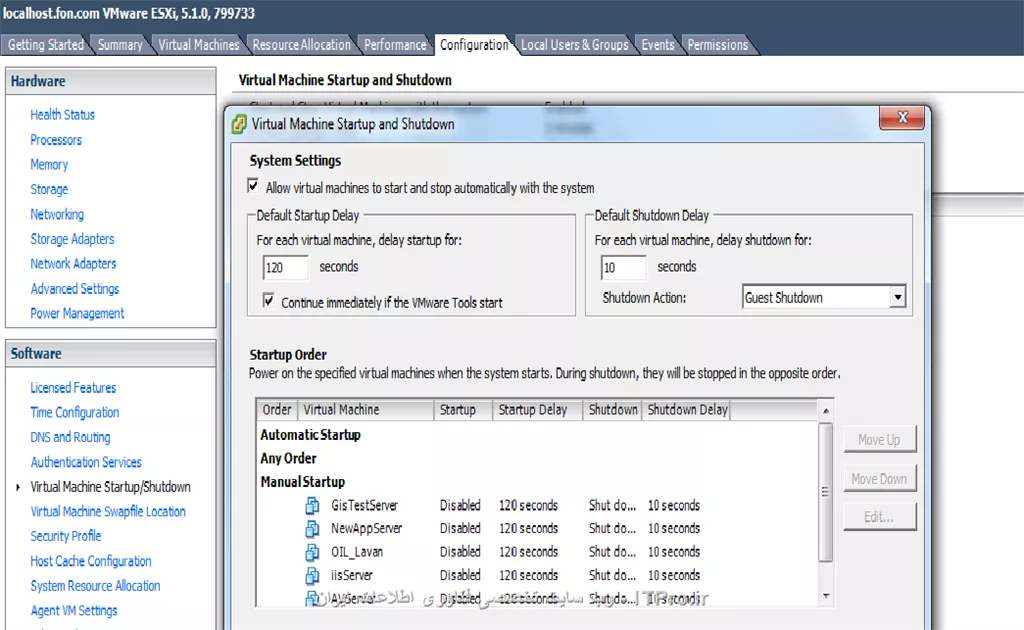
Task: Click the Startup Delay column header
Action: (x=537, y=410)
